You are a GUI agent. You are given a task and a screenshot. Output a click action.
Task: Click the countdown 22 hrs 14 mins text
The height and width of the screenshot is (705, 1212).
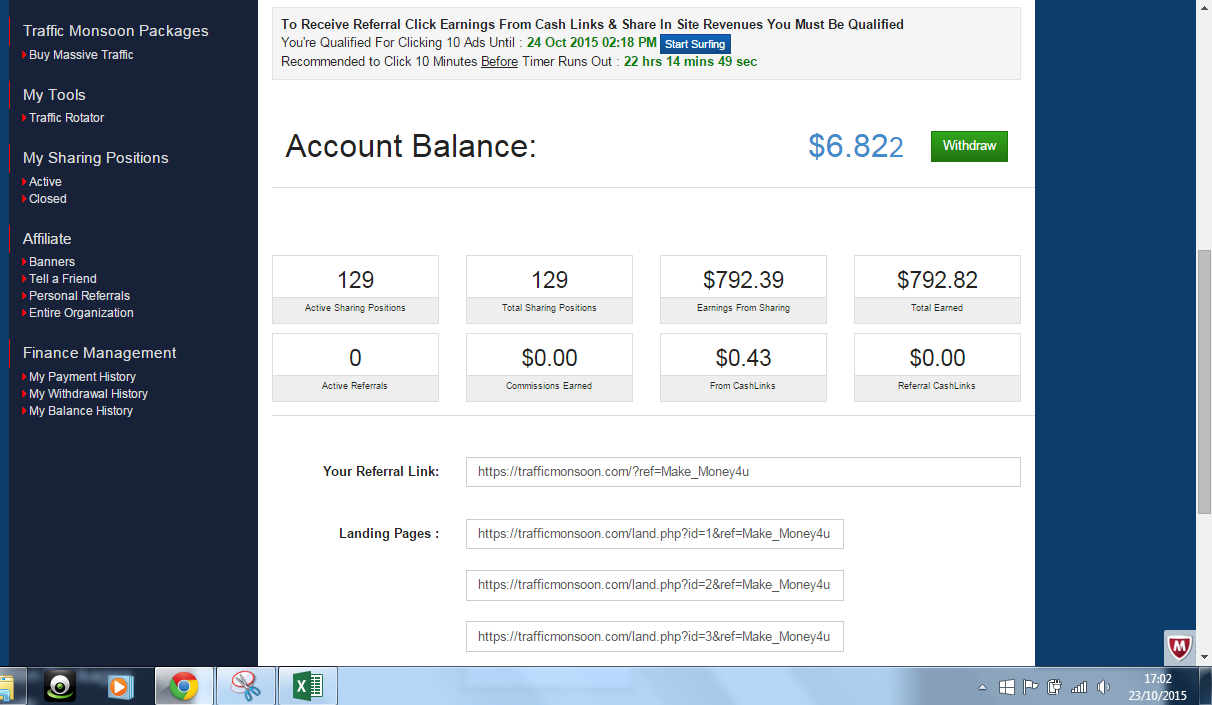(690, 62)
